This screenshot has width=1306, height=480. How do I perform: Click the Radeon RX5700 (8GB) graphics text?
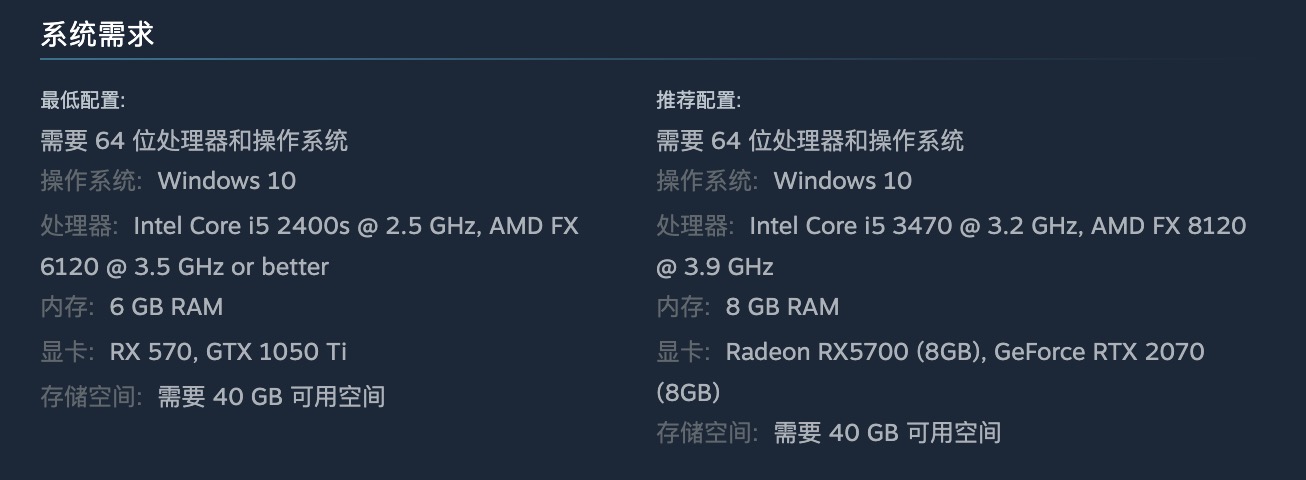(853, 352)
